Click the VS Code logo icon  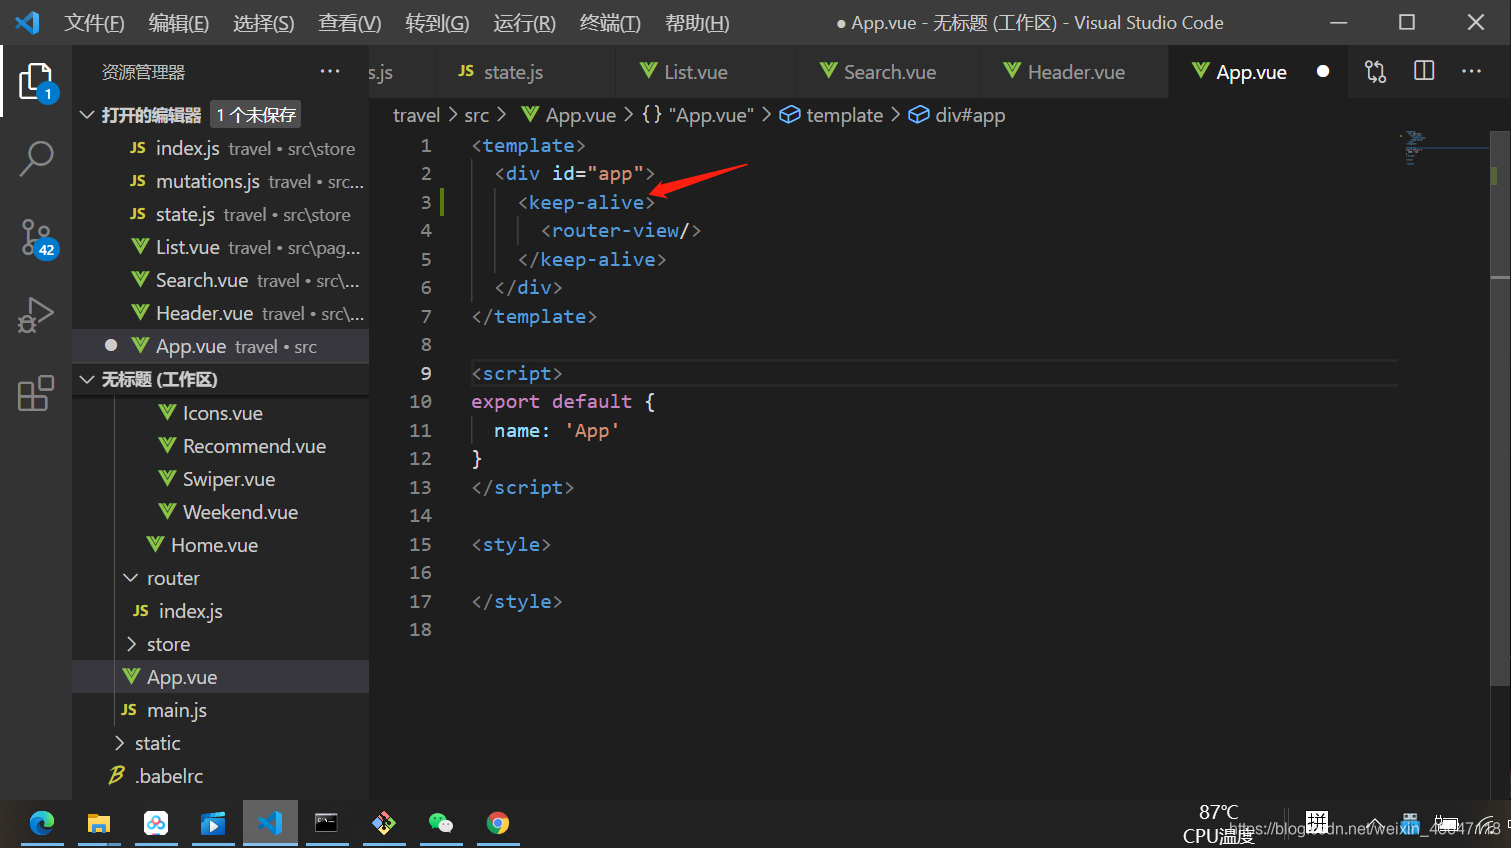point(27,22)
